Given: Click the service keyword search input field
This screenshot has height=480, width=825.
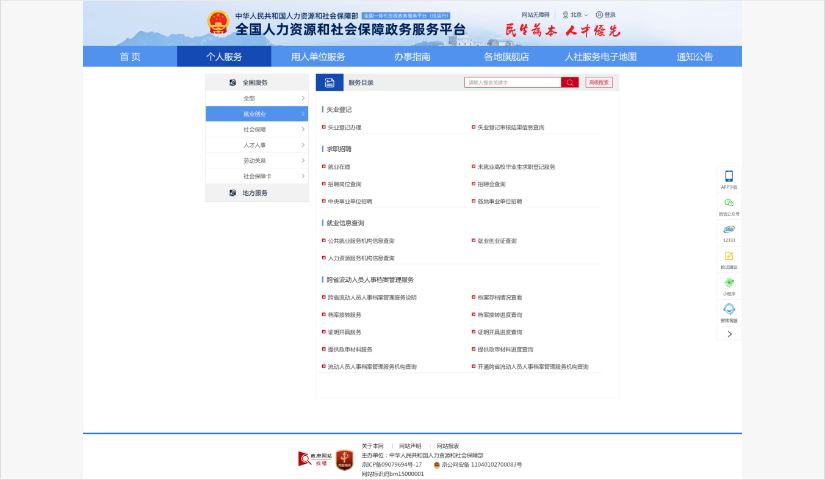Looking at the screenshot, I should [512, 83].
